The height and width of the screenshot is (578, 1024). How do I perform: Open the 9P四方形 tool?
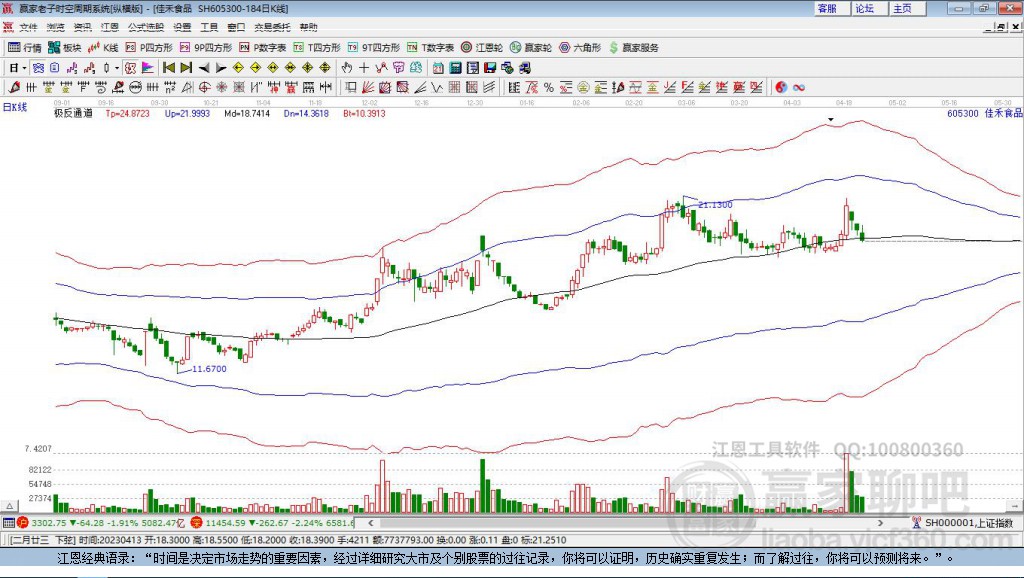(x=206, y=48)
